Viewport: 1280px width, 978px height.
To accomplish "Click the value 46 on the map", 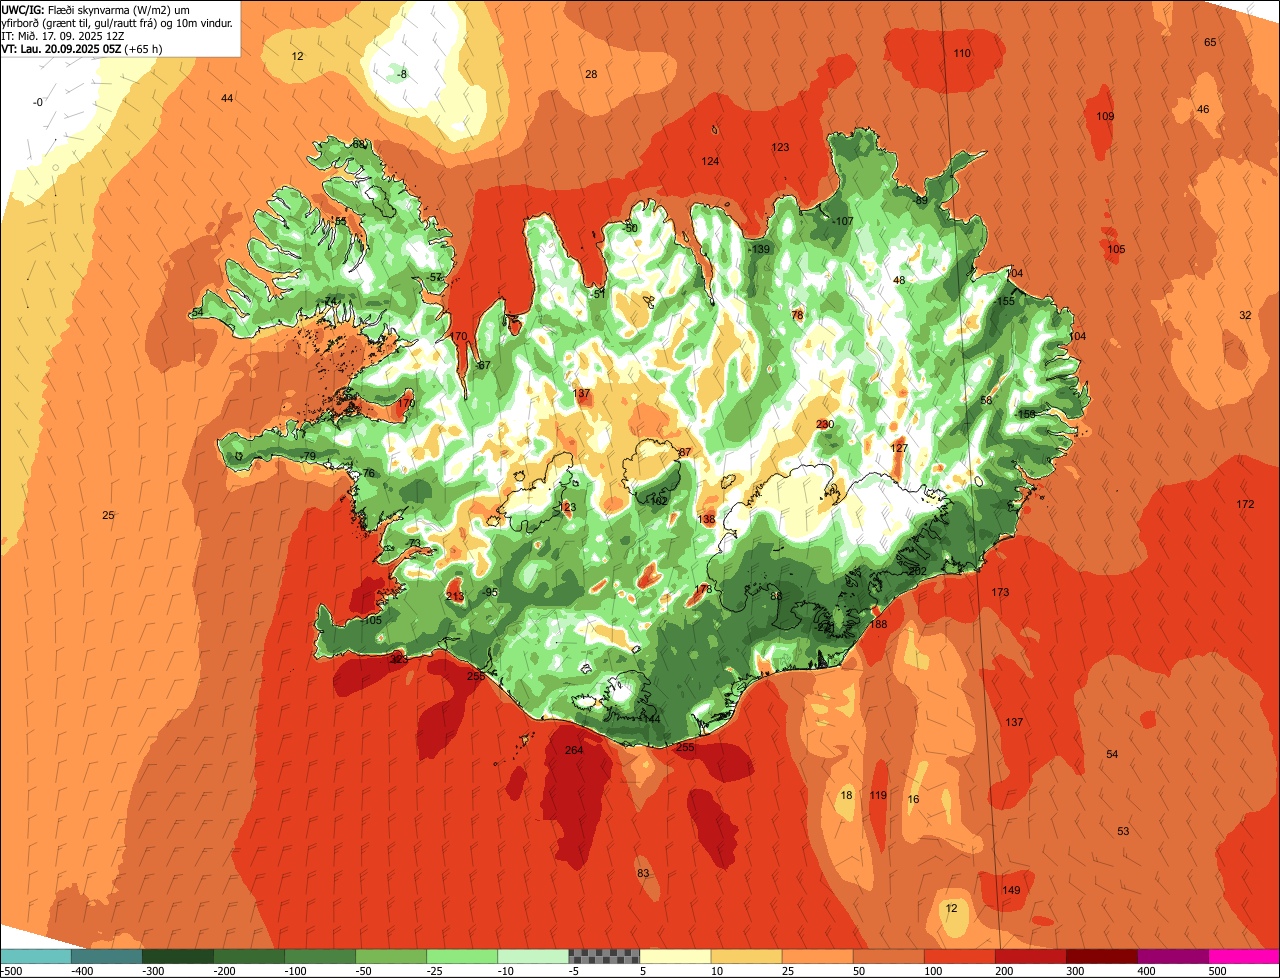I will coord(1203,109).
